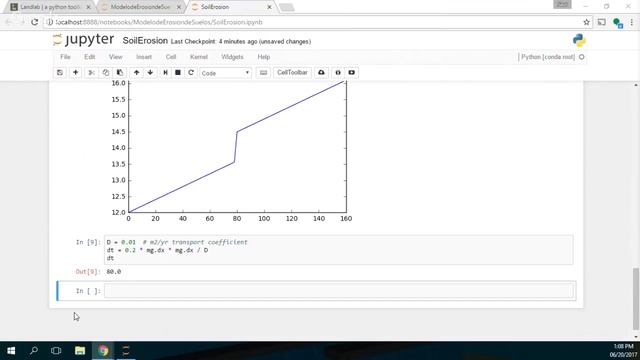Click the line plot output image

tap(231, 152)
